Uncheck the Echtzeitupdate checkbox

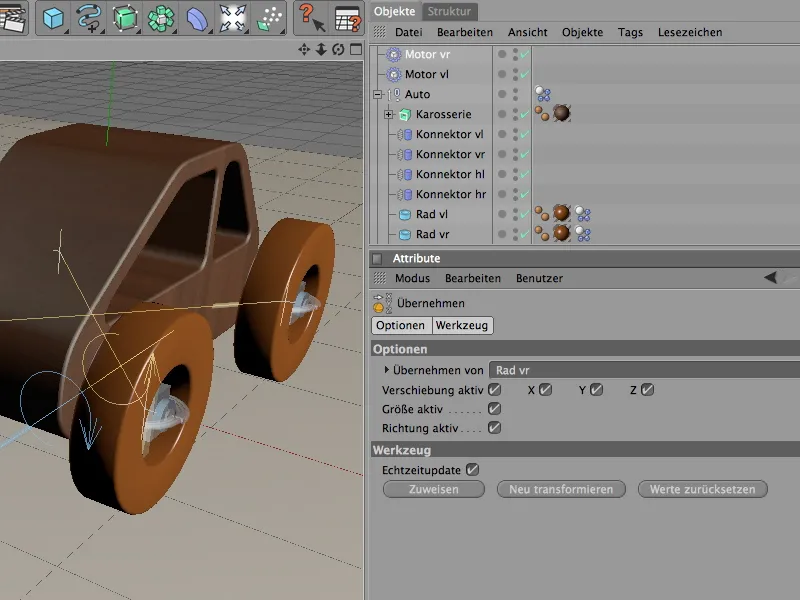point(473,468)
